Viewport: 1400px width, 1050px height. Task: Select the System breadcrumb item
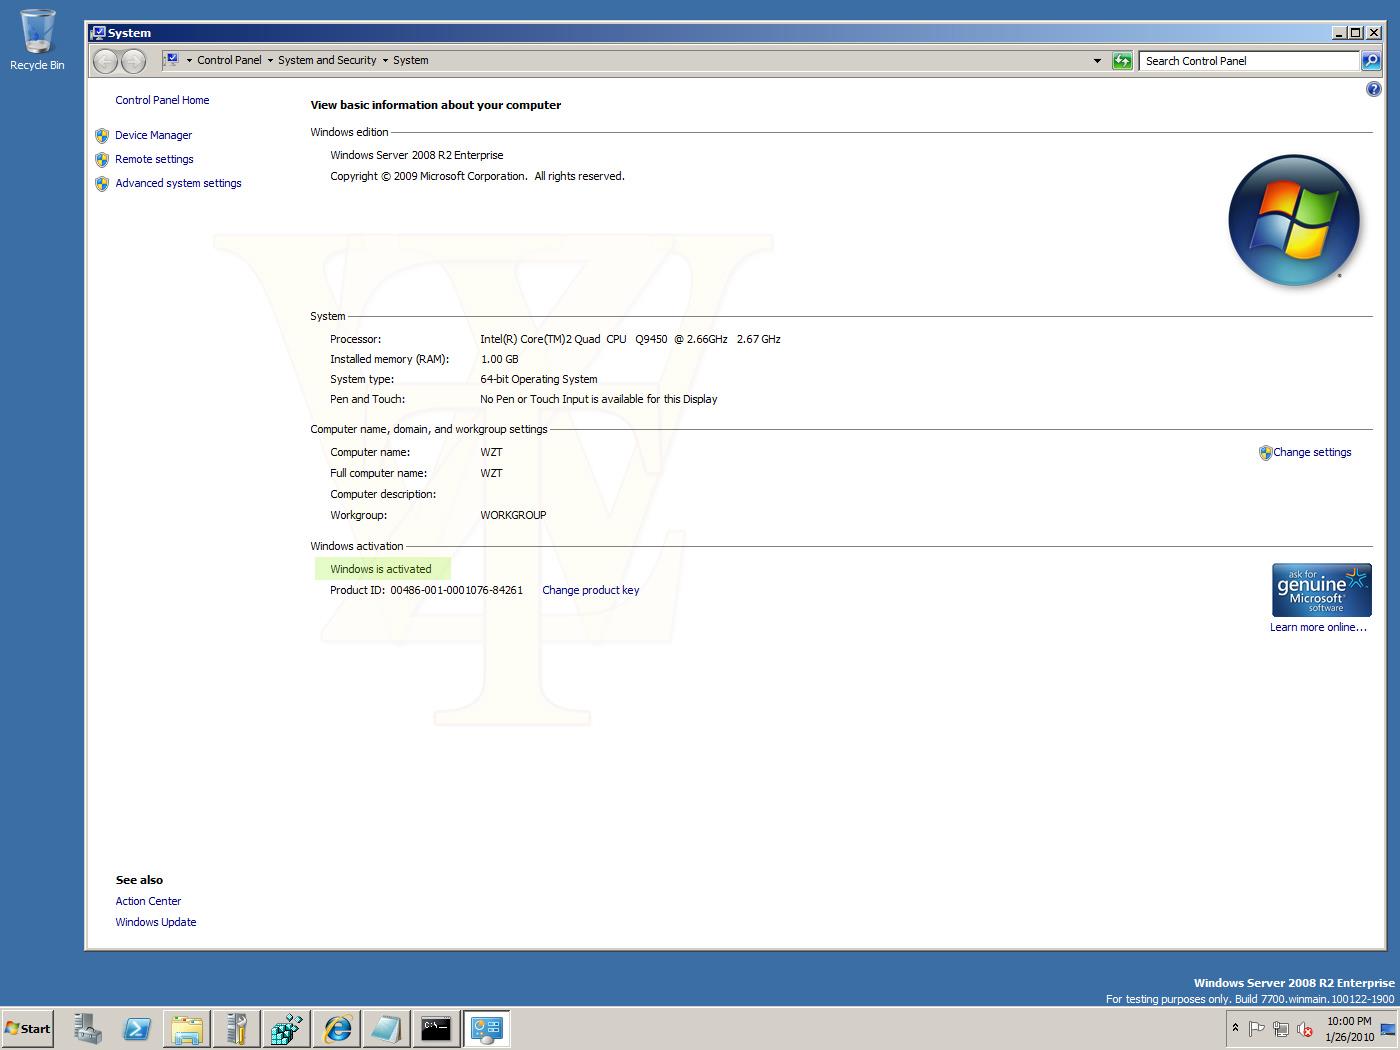(x=410, y=60)
